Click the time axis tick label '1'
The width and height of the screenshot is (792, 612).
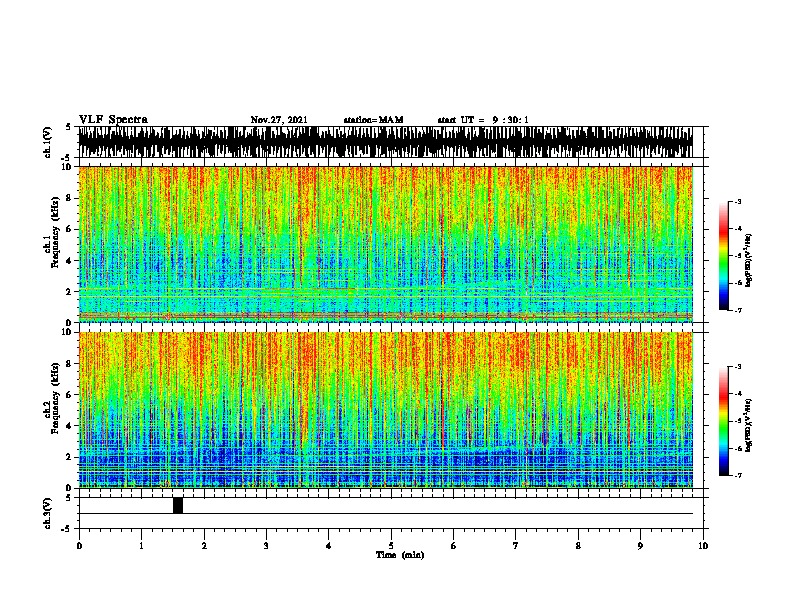tap(141, 546)
